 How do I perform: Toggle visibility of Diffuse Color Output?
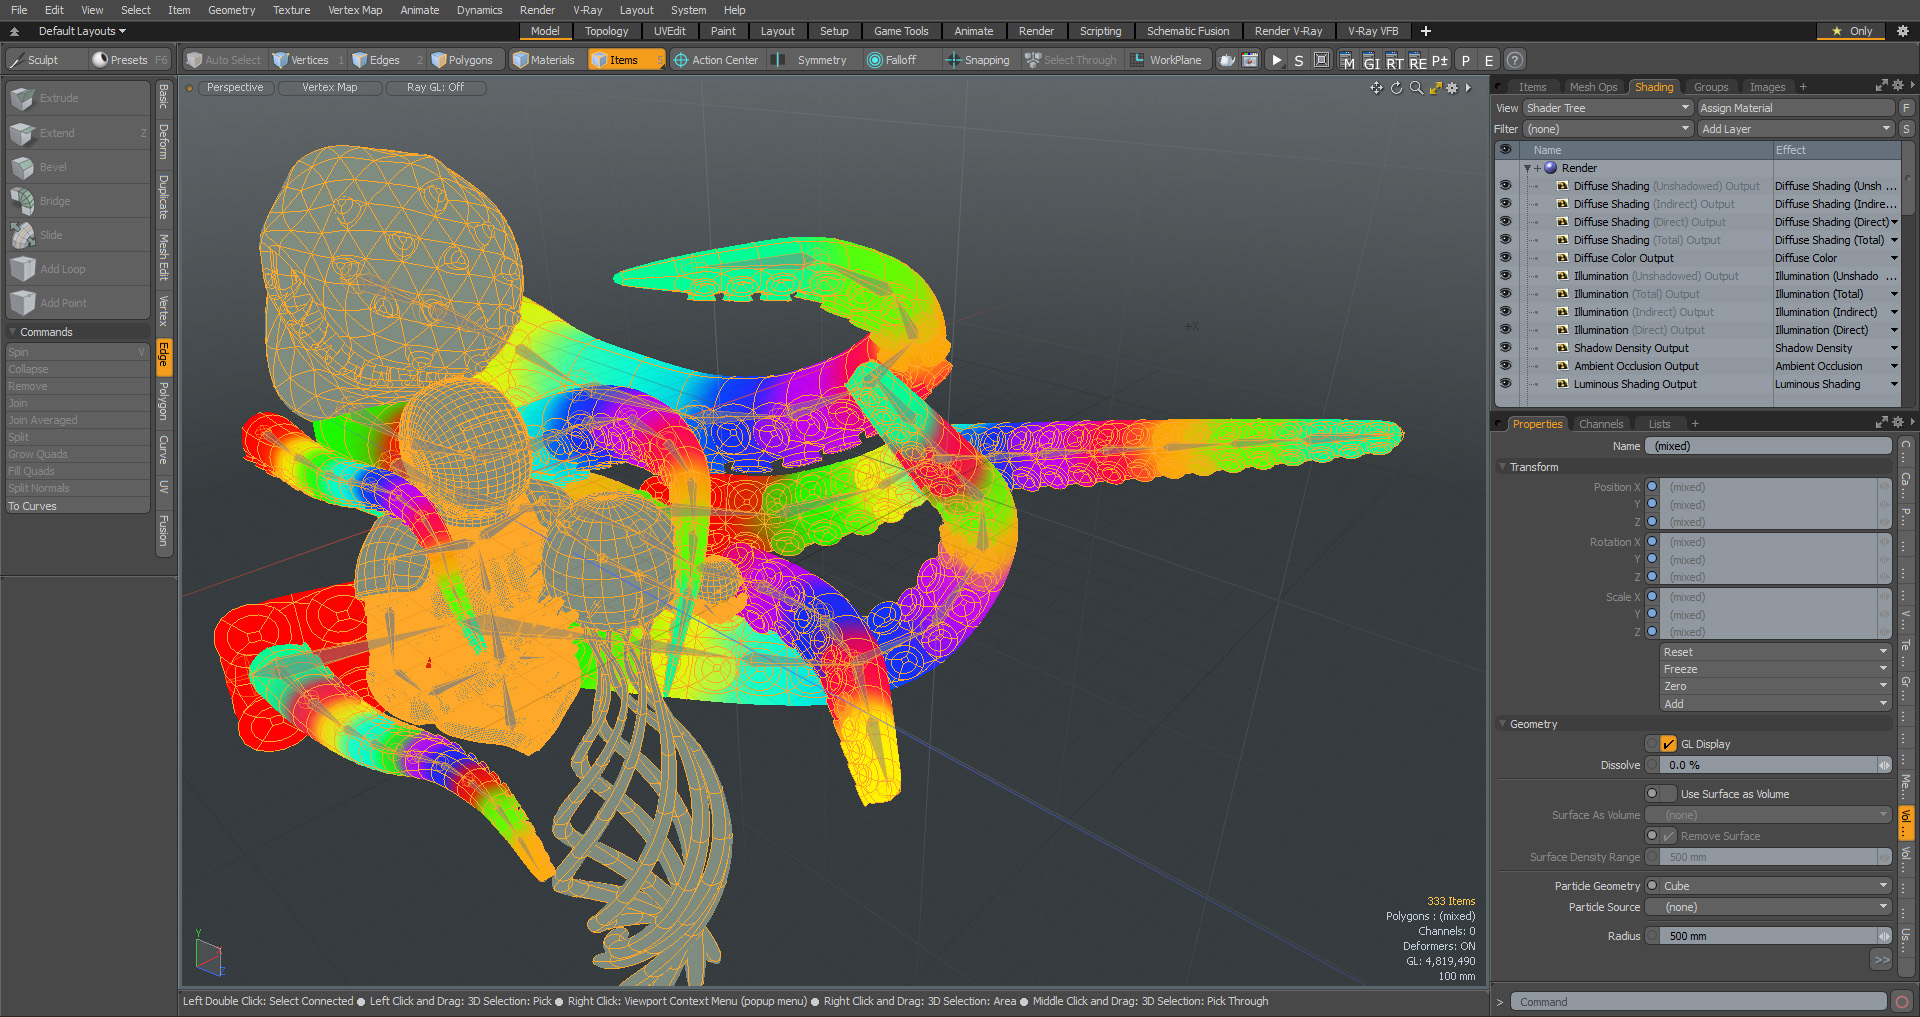pos(1505,258)
